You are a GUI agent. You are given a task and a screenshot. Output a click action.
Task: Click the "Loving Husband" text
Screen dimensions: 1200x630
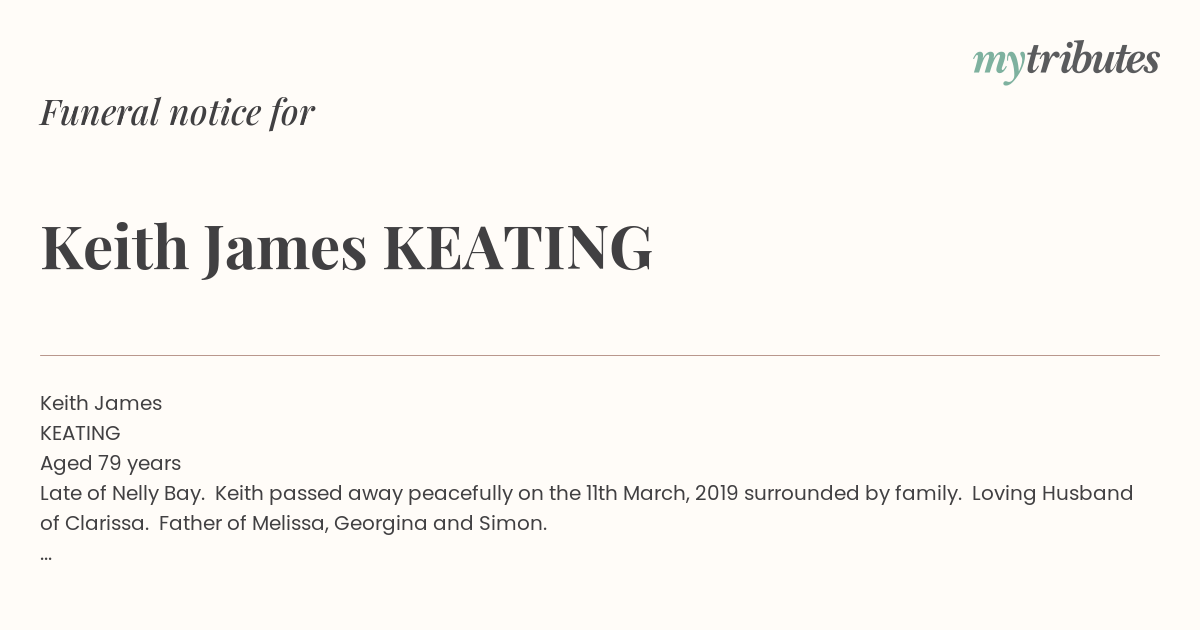[x=1052, y=493]
